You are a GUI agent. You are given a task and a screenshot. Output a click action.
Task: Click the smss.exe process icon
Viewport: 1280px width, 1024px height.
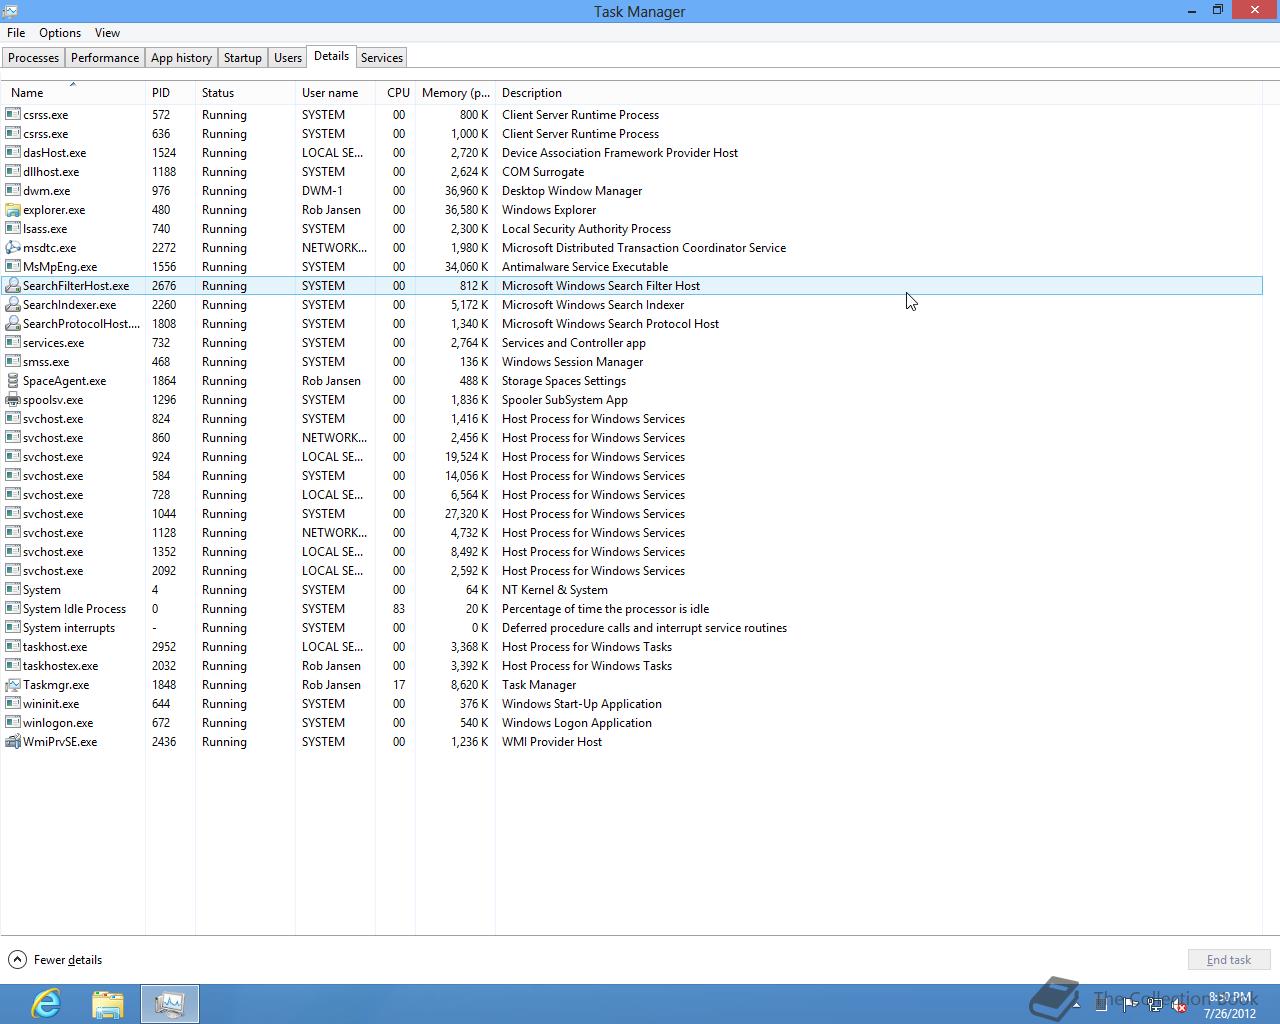[x=13, y=362]
